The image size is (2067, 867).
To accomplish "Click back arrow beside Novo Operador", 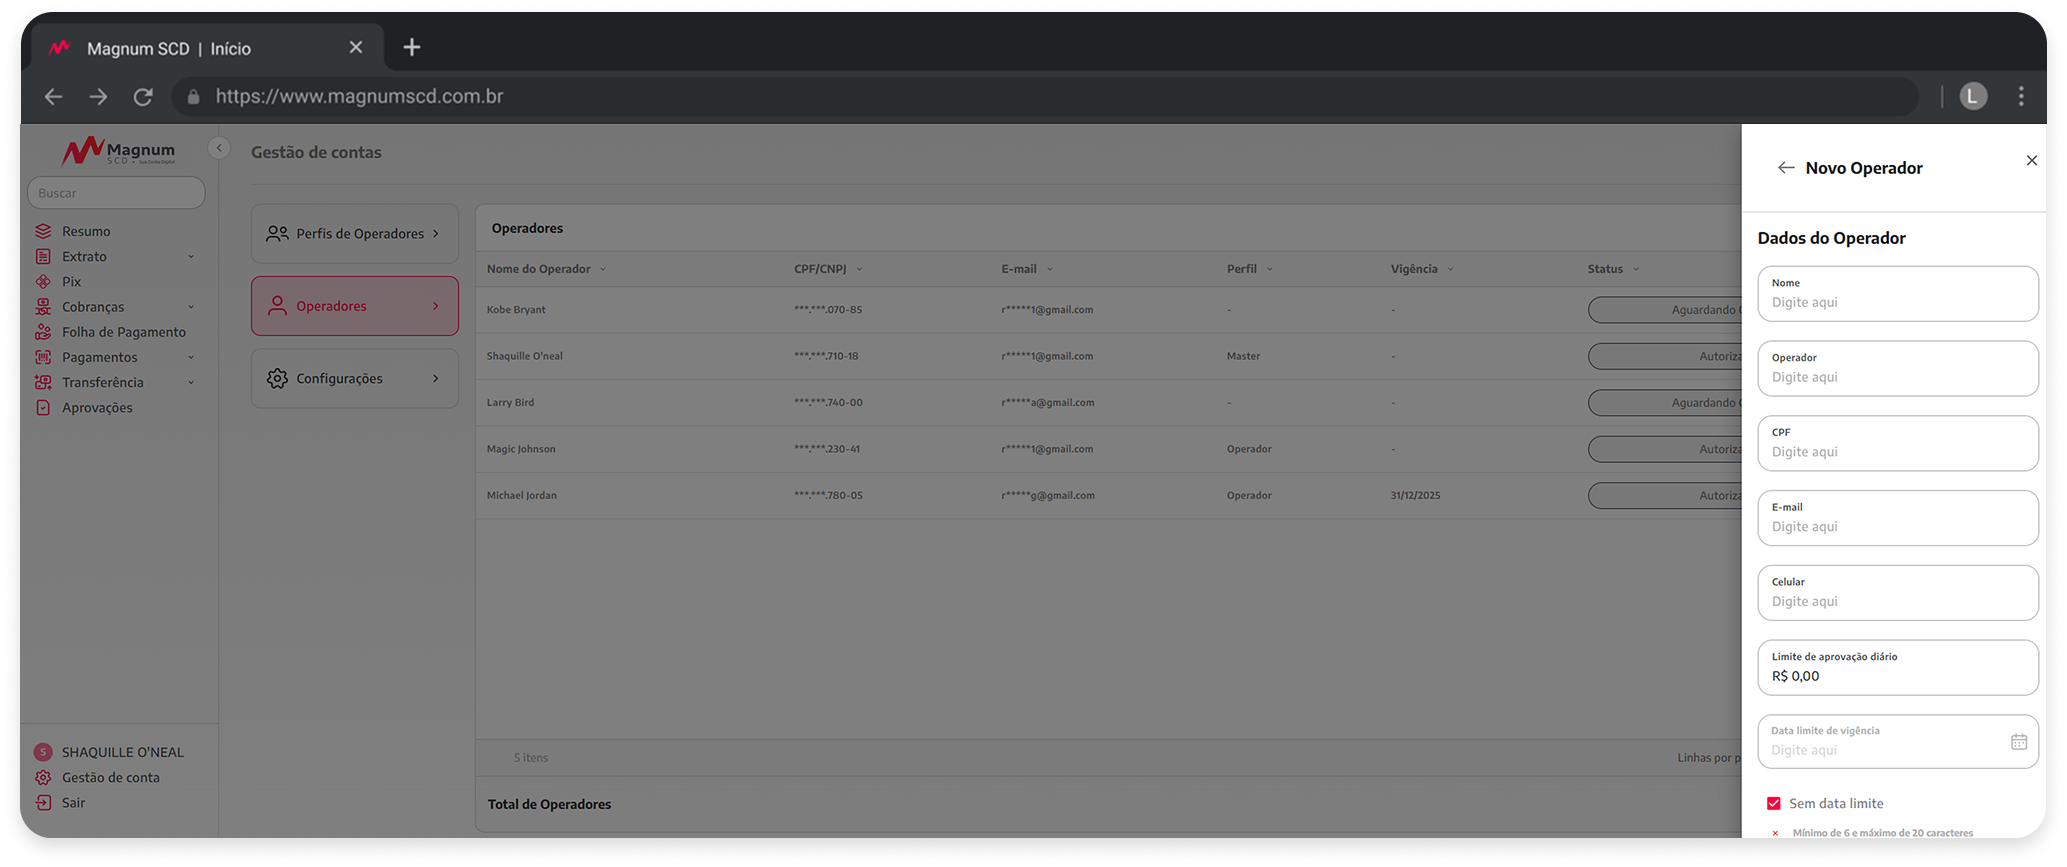I will [x=1786, y=168].
